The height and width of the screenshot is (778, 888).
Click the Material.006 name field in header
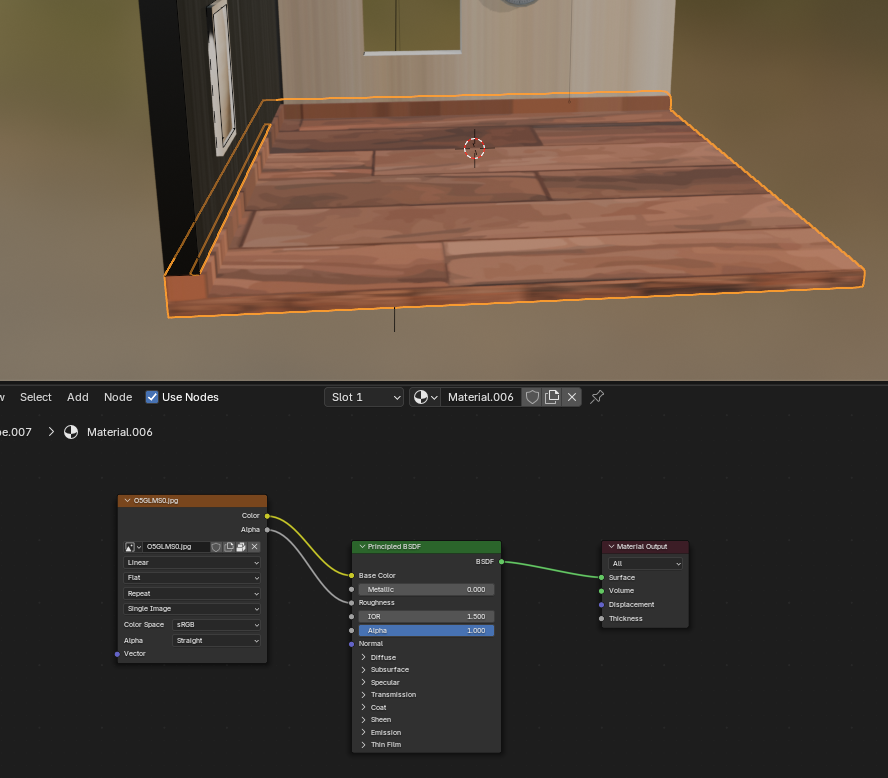tap(481, 397)
